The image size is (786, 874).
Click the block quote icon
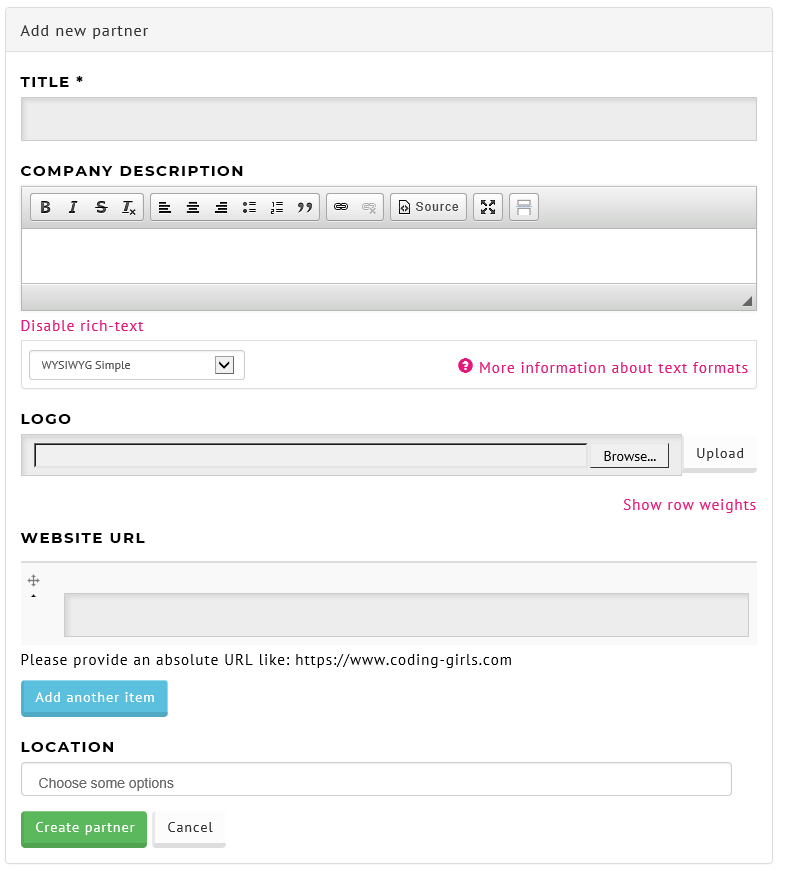[x=305, y=207]
